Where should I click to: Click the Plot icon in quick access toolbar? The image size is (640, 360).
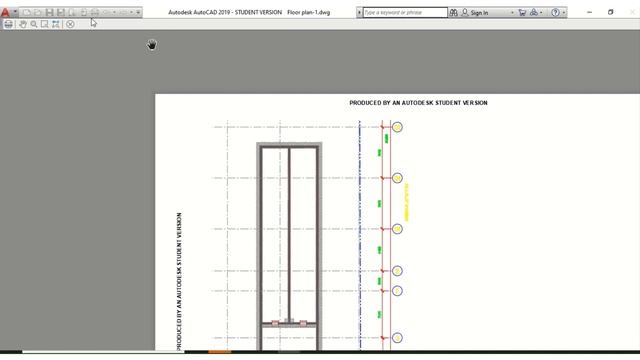(x=95, y=13)
